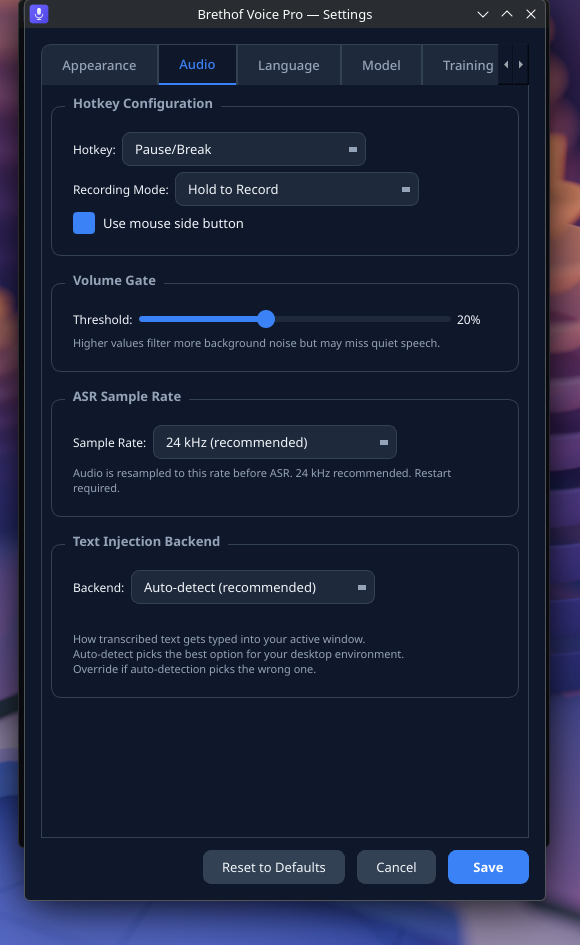Click the left tab-scroll arrow
This screenshot has height=945, width=580.
[x=506, y=64]
